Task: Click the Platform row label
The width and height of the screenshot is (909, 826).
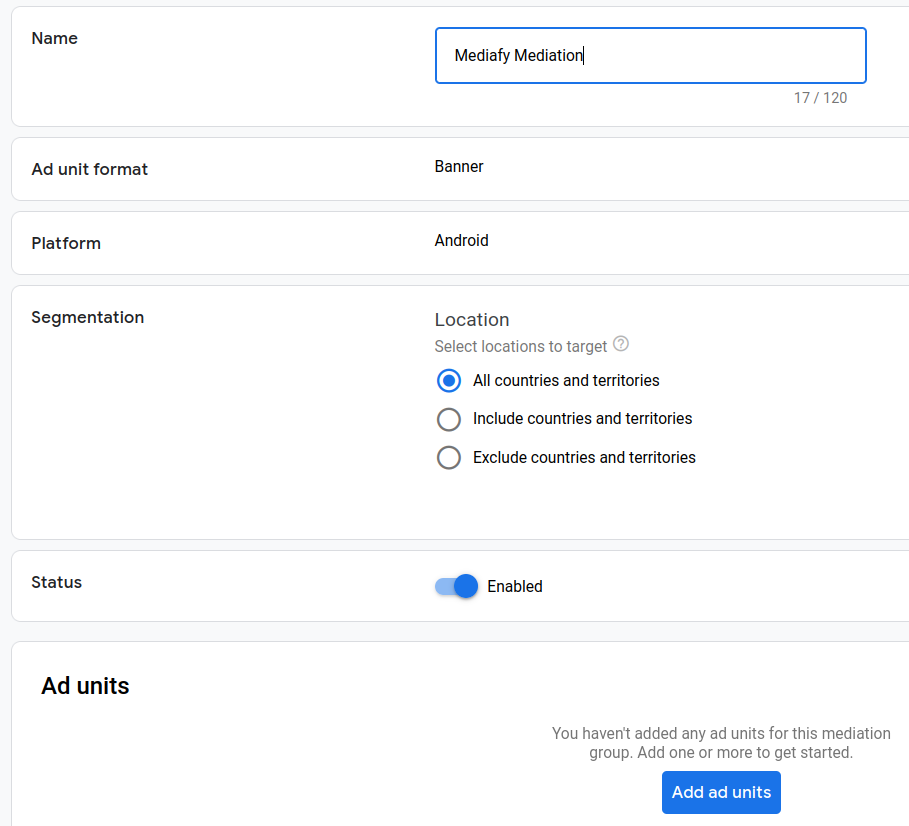Action: (66, 244)
